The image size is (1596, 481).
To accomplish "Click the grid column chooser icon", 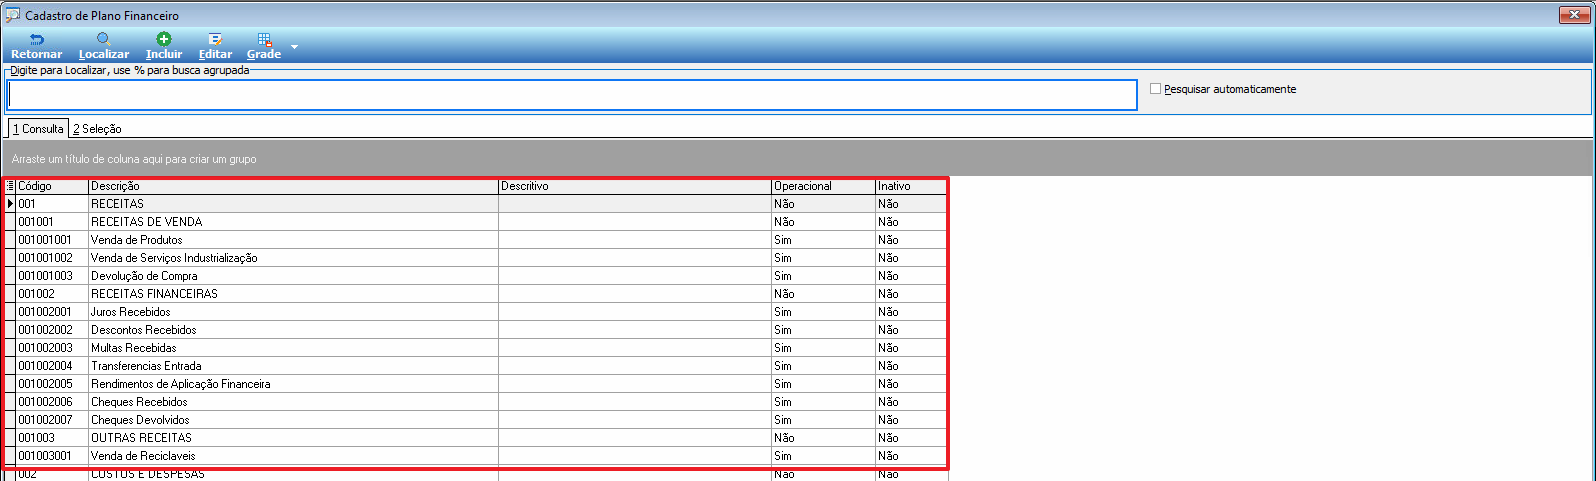I will coord(10,186).
